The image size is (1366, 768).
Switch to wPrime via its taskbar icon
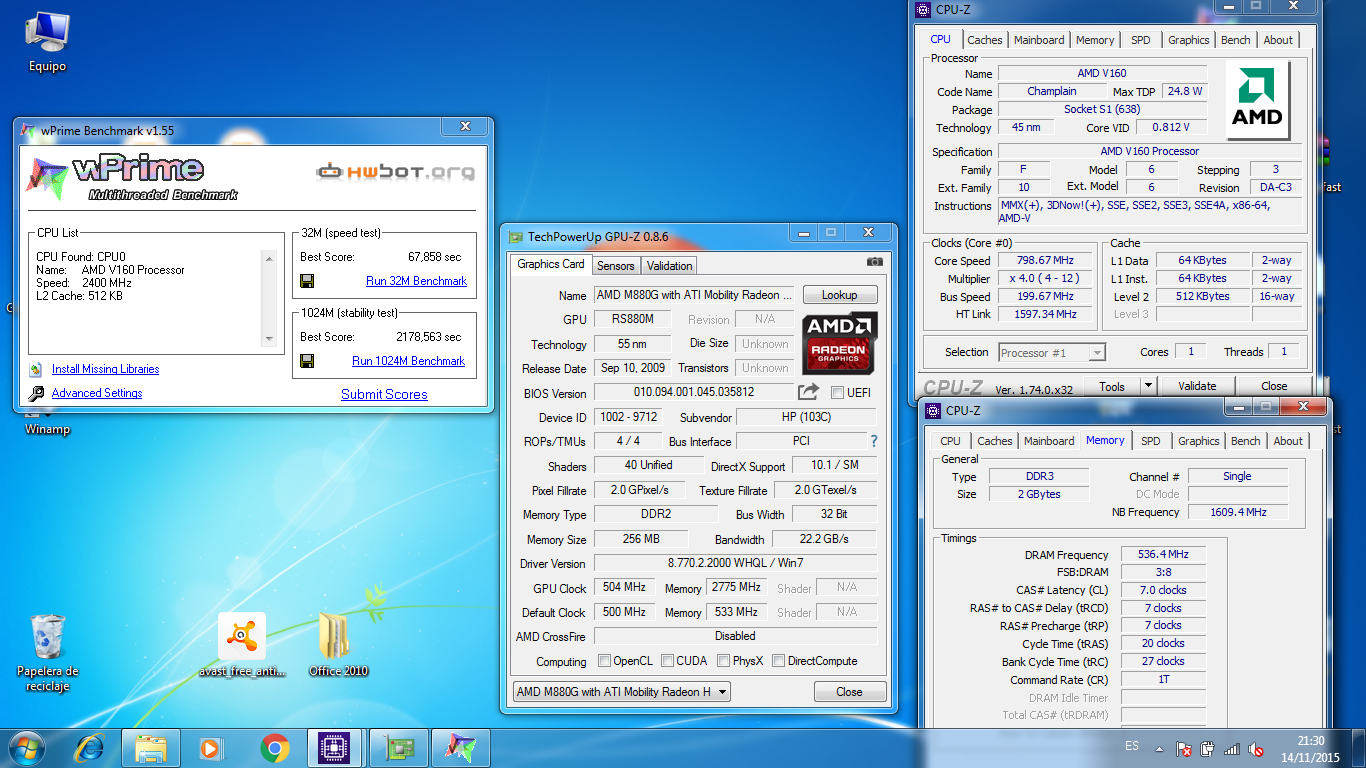pyautogui.click(x=461, y=748)
